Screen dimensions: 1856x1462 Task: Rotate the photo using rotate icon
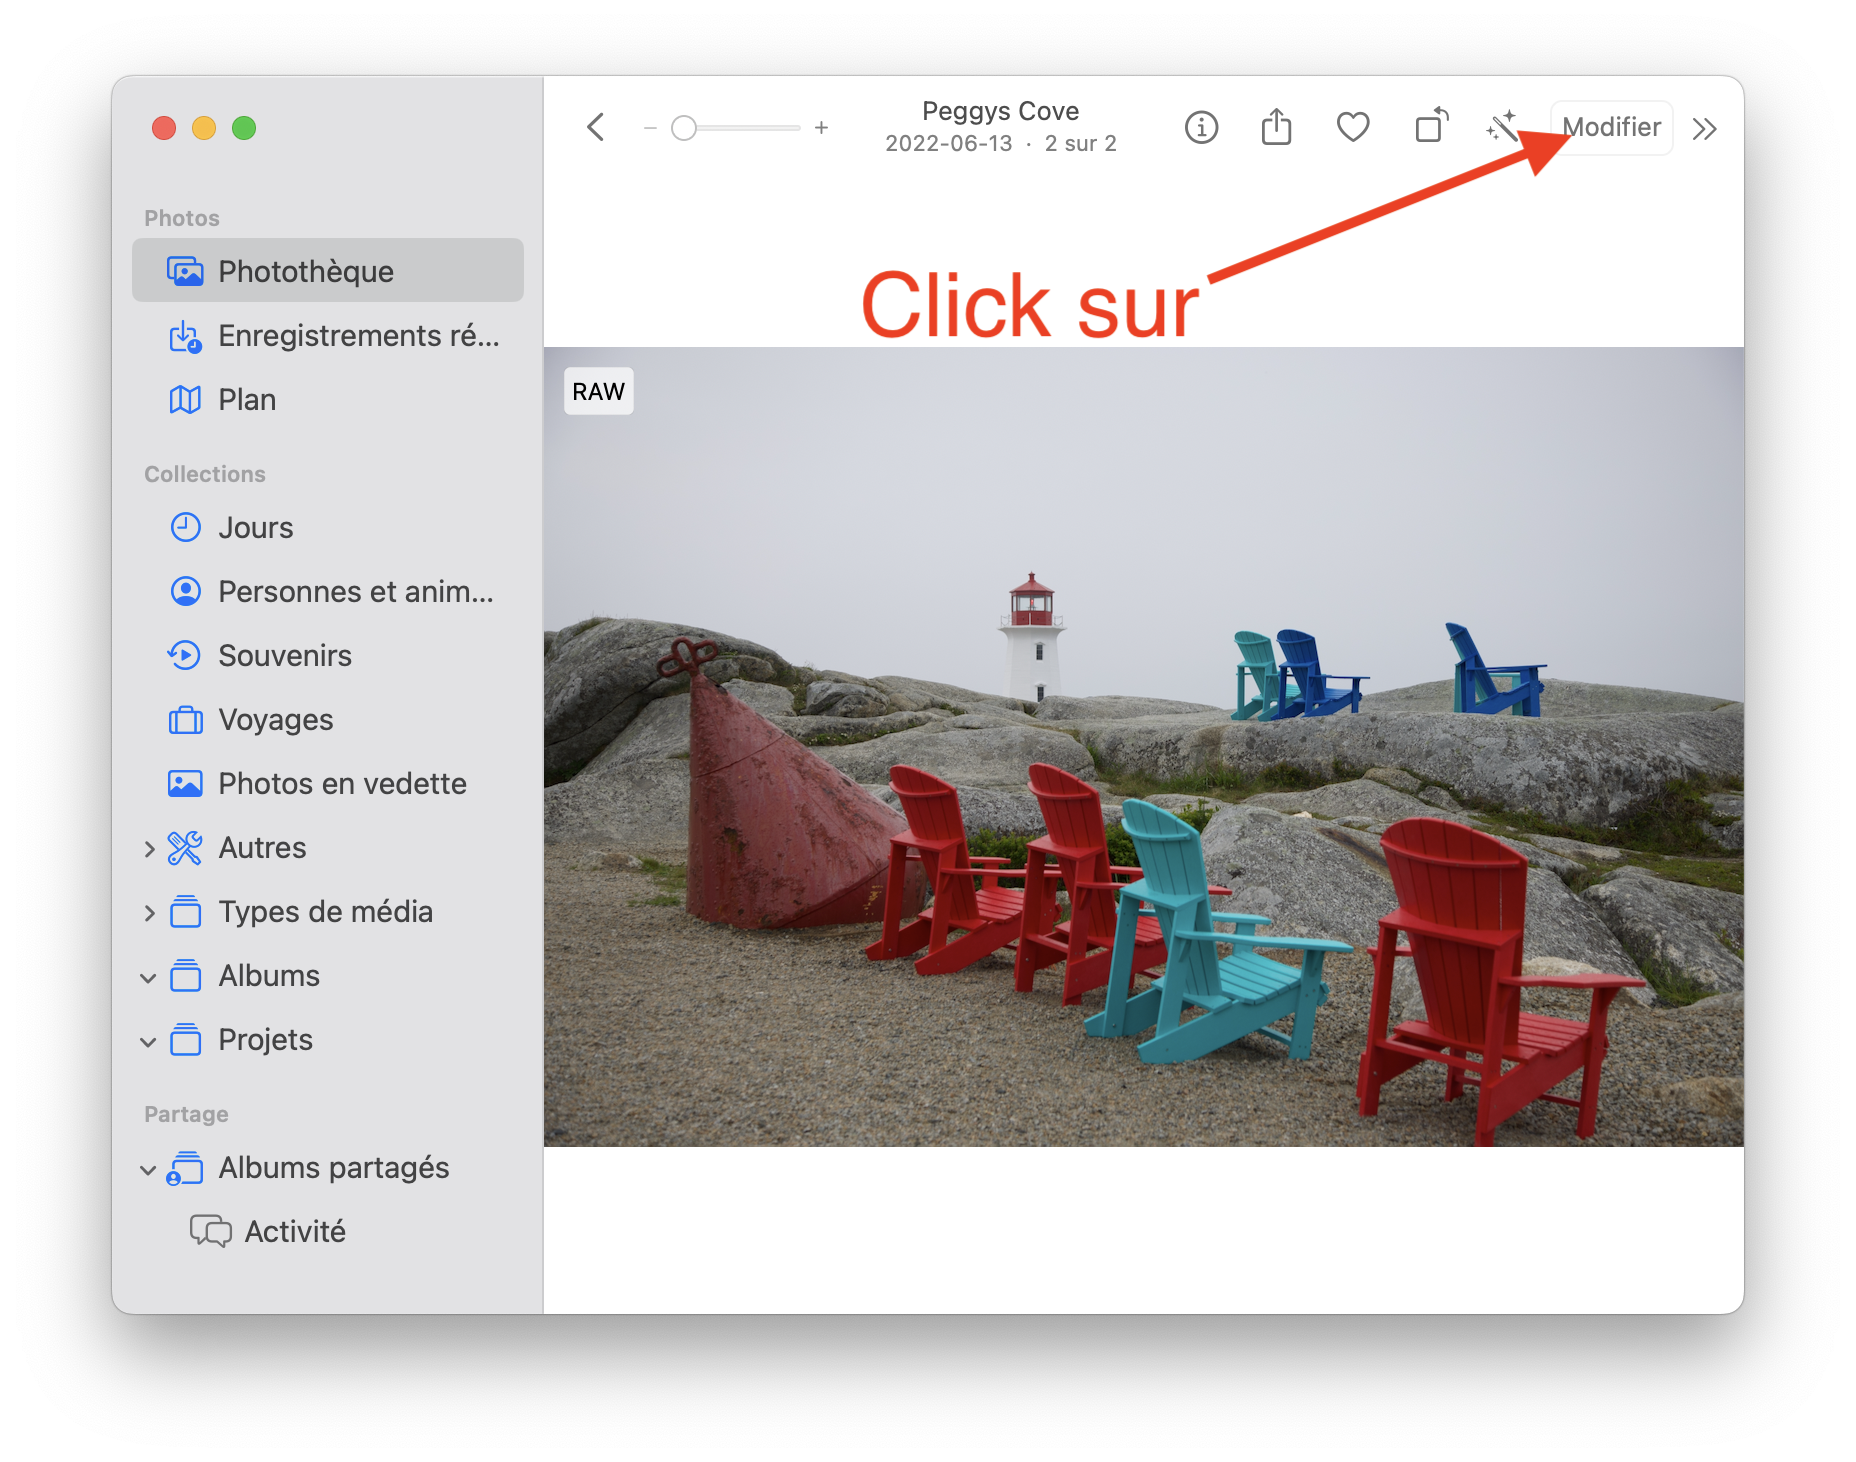[x=1431, y=127]
